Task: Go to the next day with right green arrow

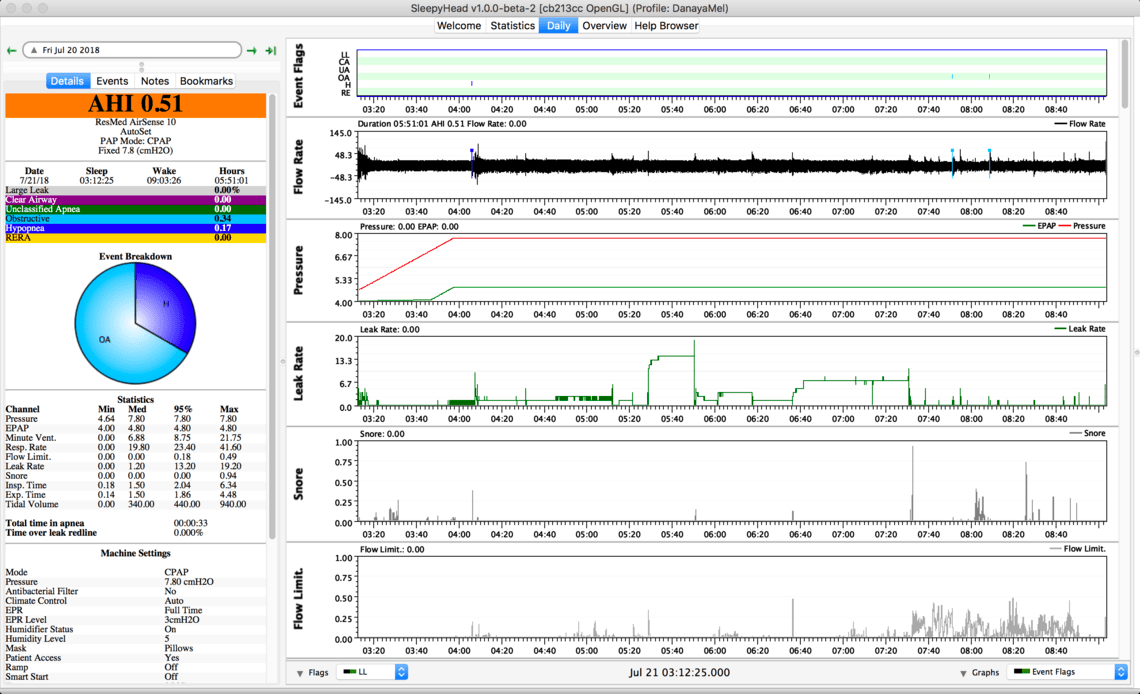Action: coord(252,50)
